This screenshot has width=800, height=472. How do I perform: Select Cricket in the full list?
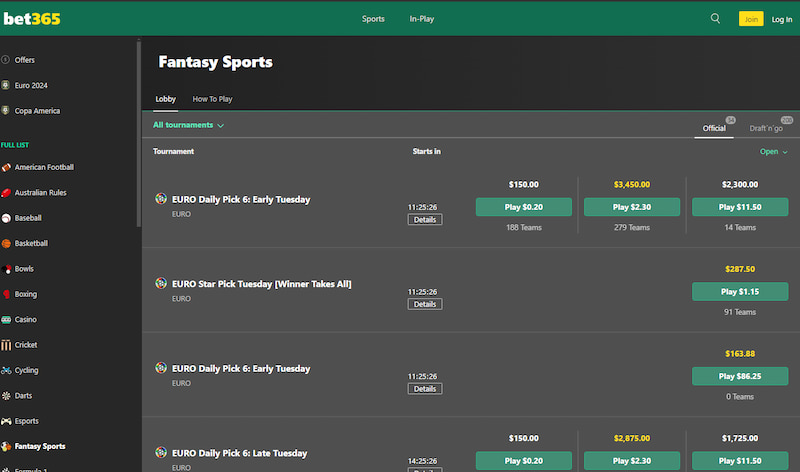(x=26, y=345)
